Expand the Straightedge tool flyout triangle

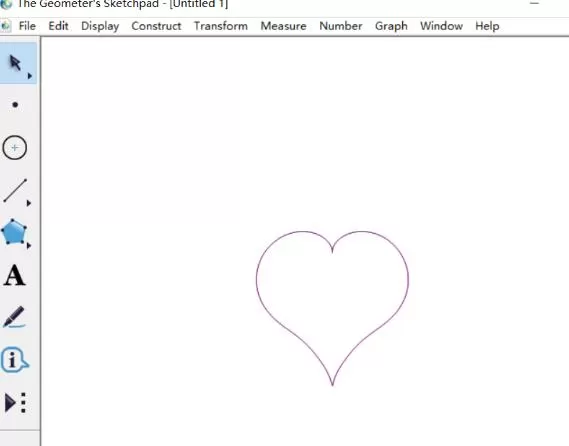(x=29, y=203)
